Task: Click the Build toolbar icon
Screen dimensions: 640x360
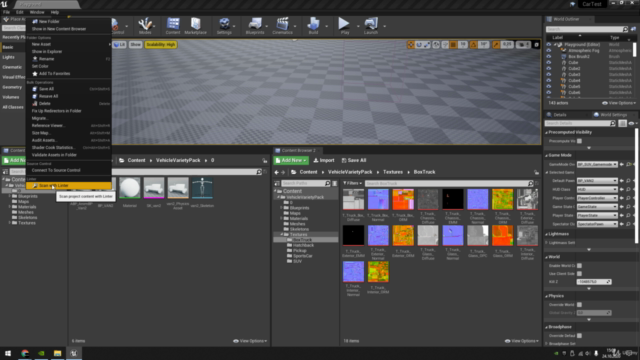Action: click(313, 26)
